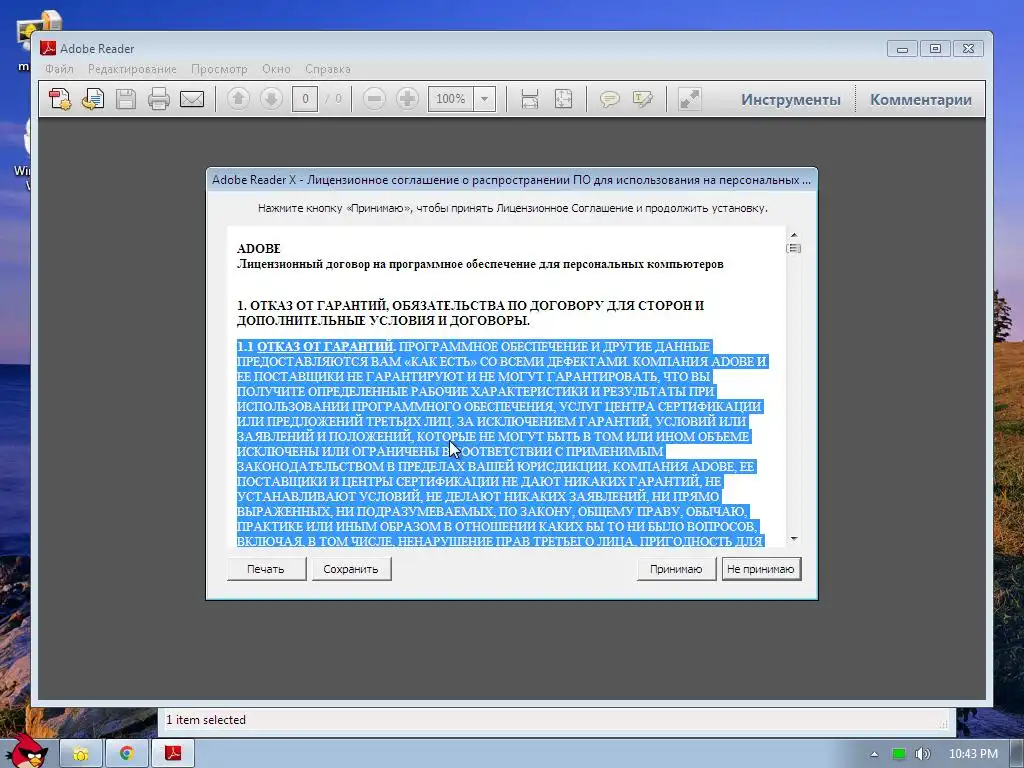This screenshot has width=1024, height=768.
Task: Go to previous page arrow icon
Action: coord(238,99)
